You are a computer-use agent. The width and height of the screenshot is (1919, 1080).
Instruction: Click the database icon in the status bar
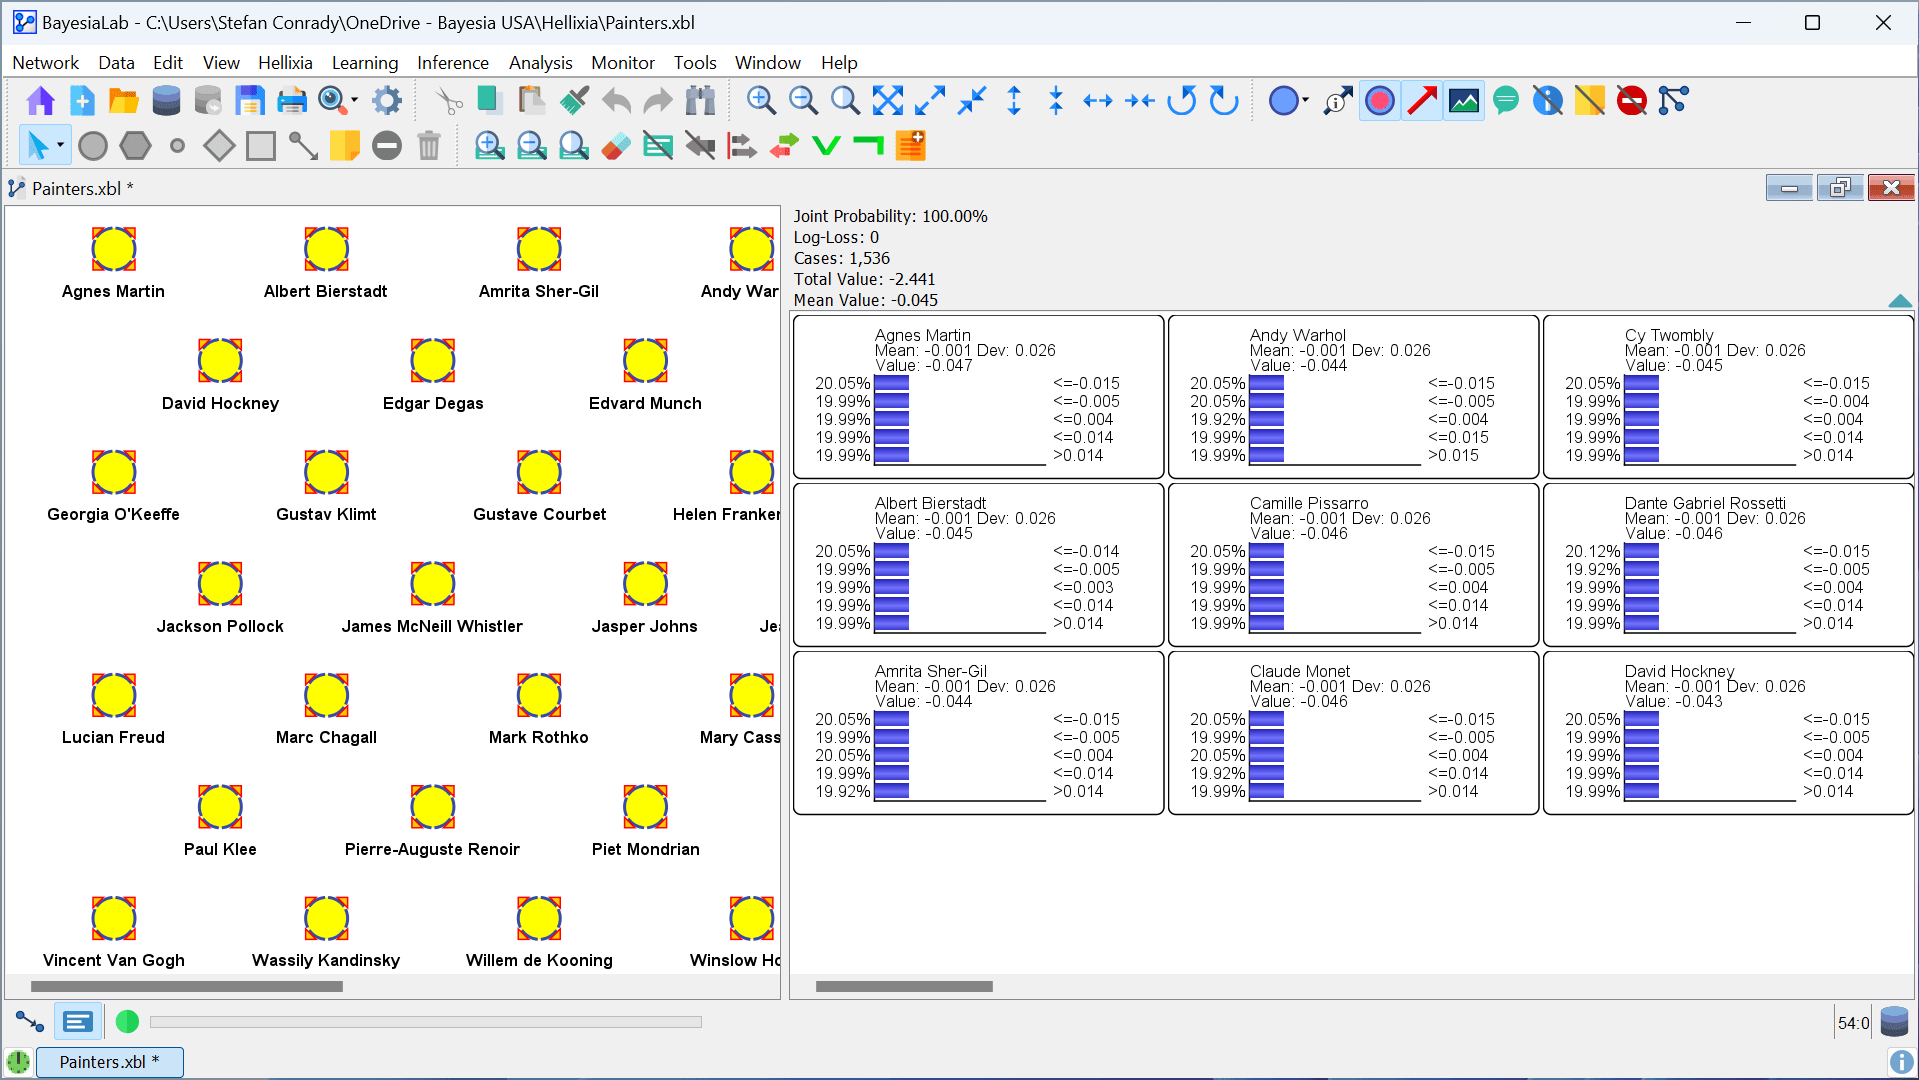[x=1895, y=1022]
